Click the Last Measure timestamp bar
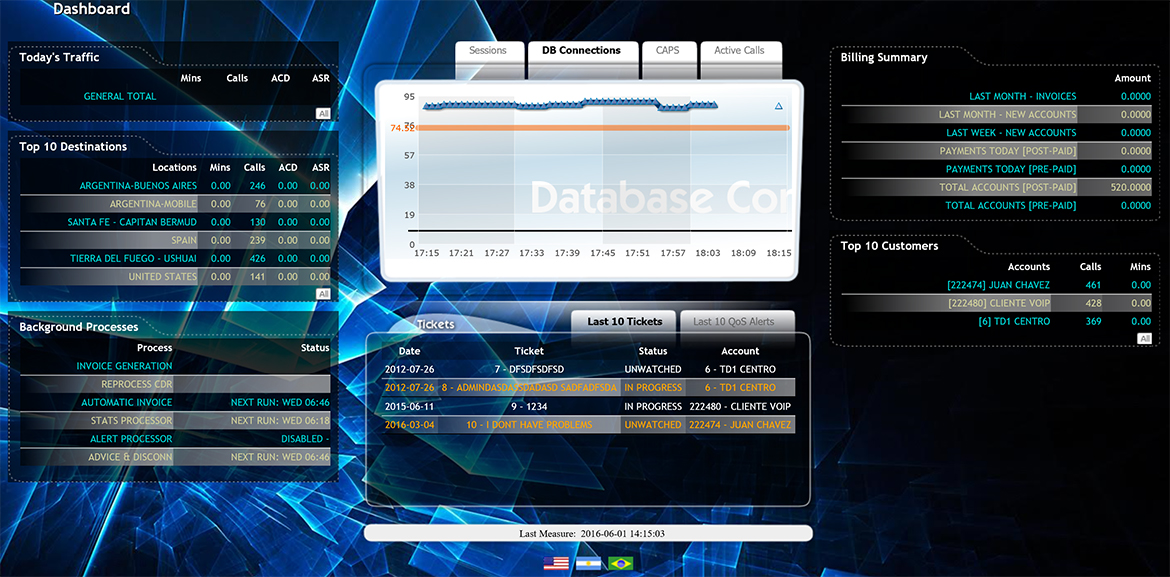 pos(588,534)
